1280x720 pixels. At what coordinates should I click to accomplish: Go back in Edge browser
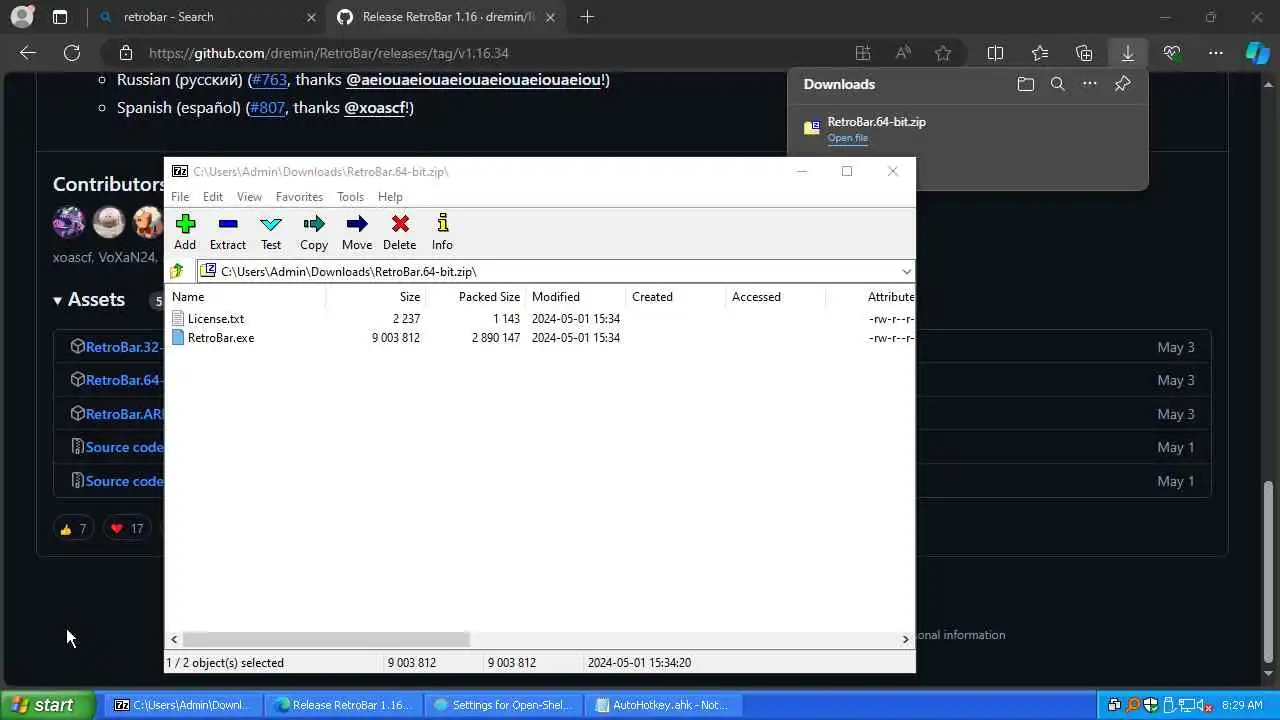28,53
